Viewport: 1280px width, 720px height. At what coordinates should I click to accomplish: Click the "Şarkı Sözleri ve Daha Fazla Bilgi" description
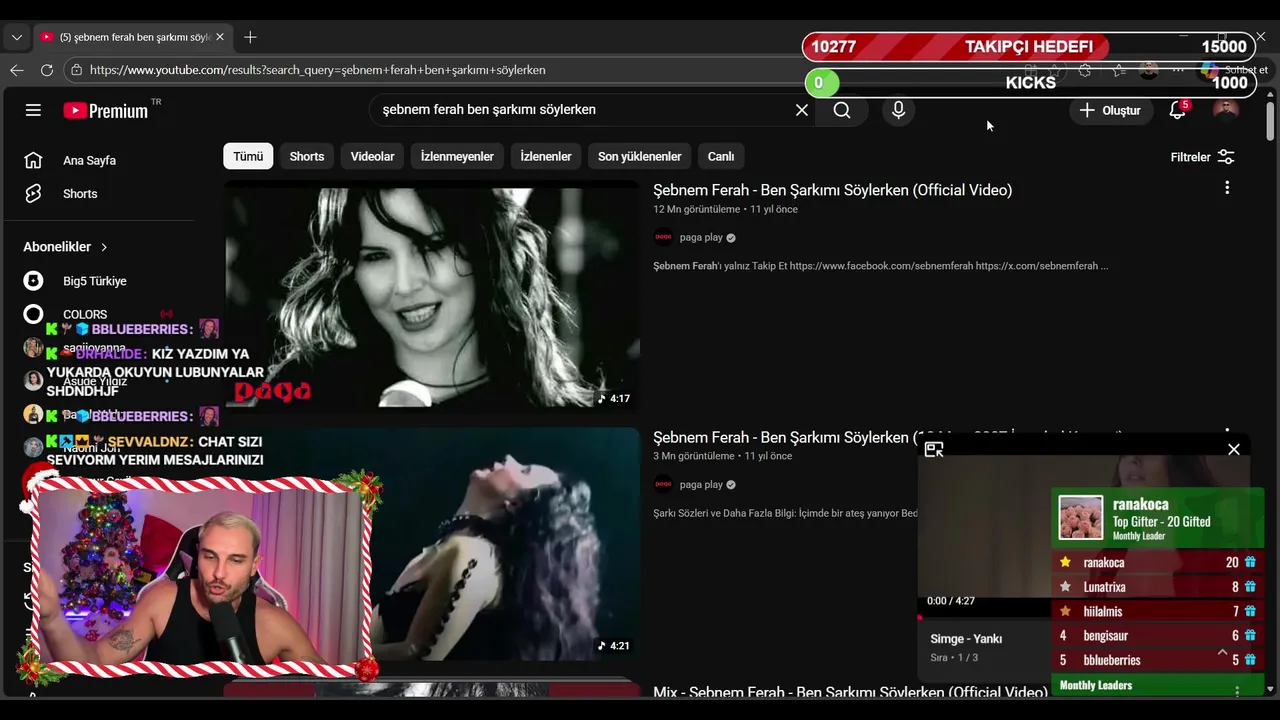pos(785,514)
